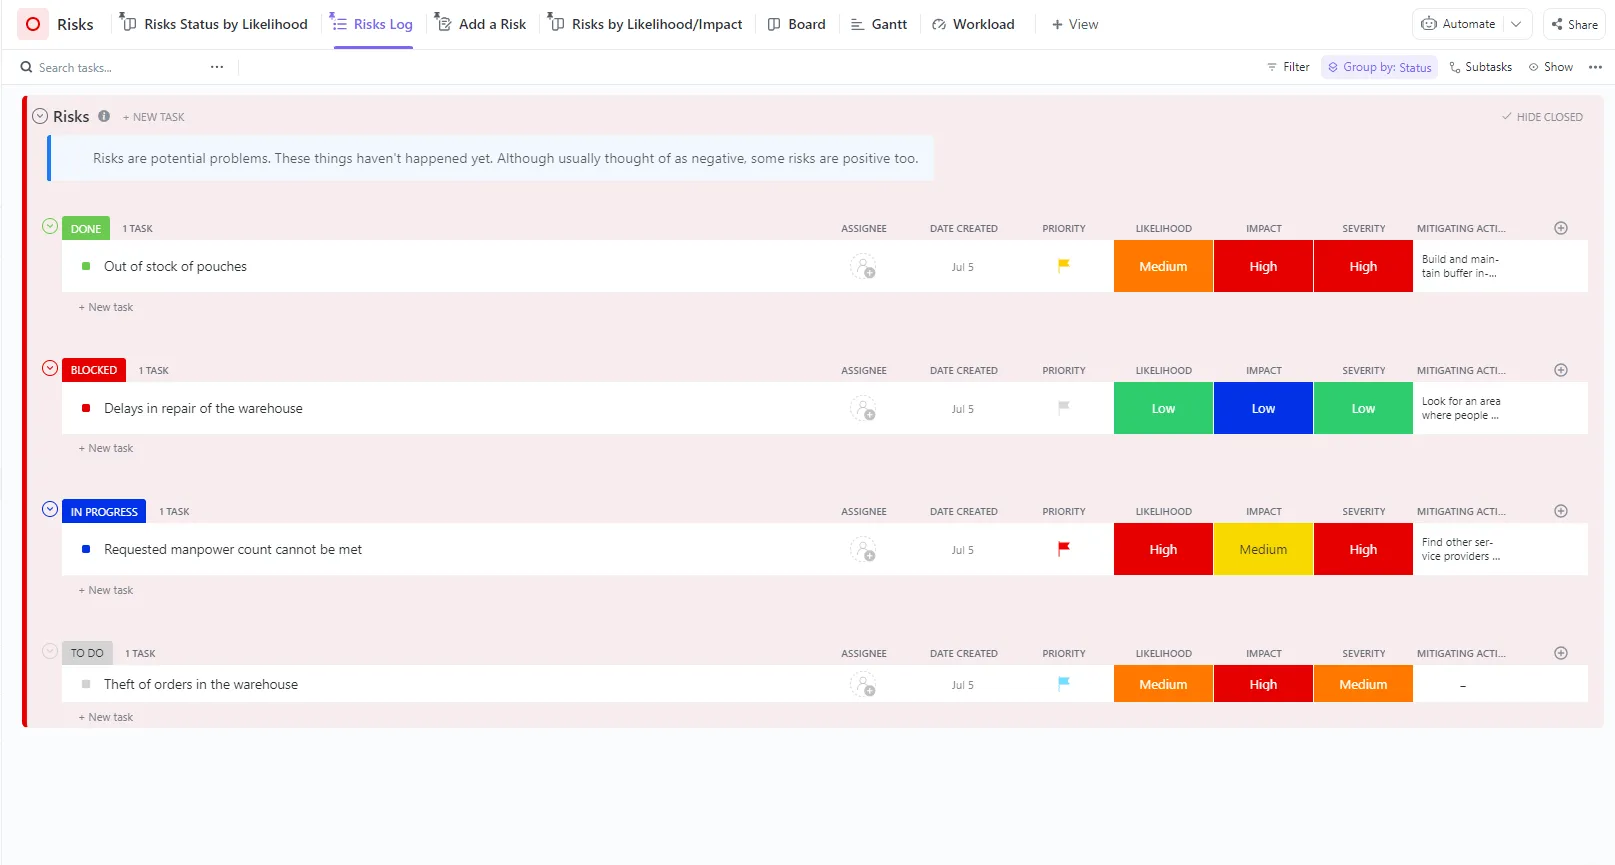
Task: Click the red Risks space logo icon
Action: point(33,24)
